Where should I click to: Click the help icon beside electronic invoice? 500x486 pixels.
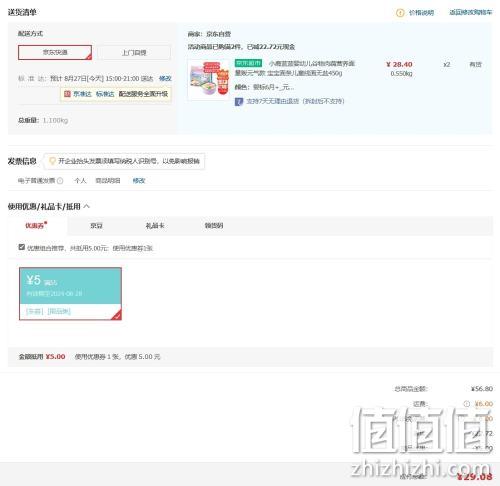click(x=60, y=181)
